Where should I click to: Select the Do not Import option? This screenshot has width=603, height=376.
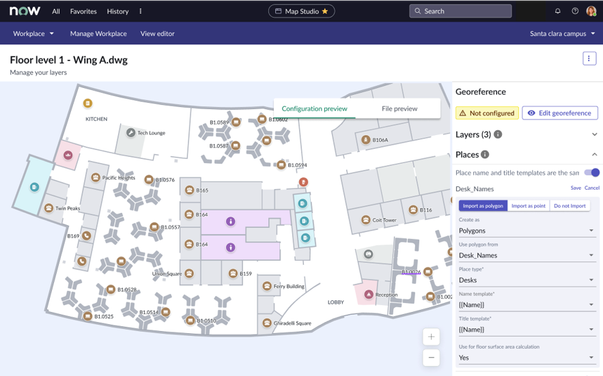pos(570,206)
